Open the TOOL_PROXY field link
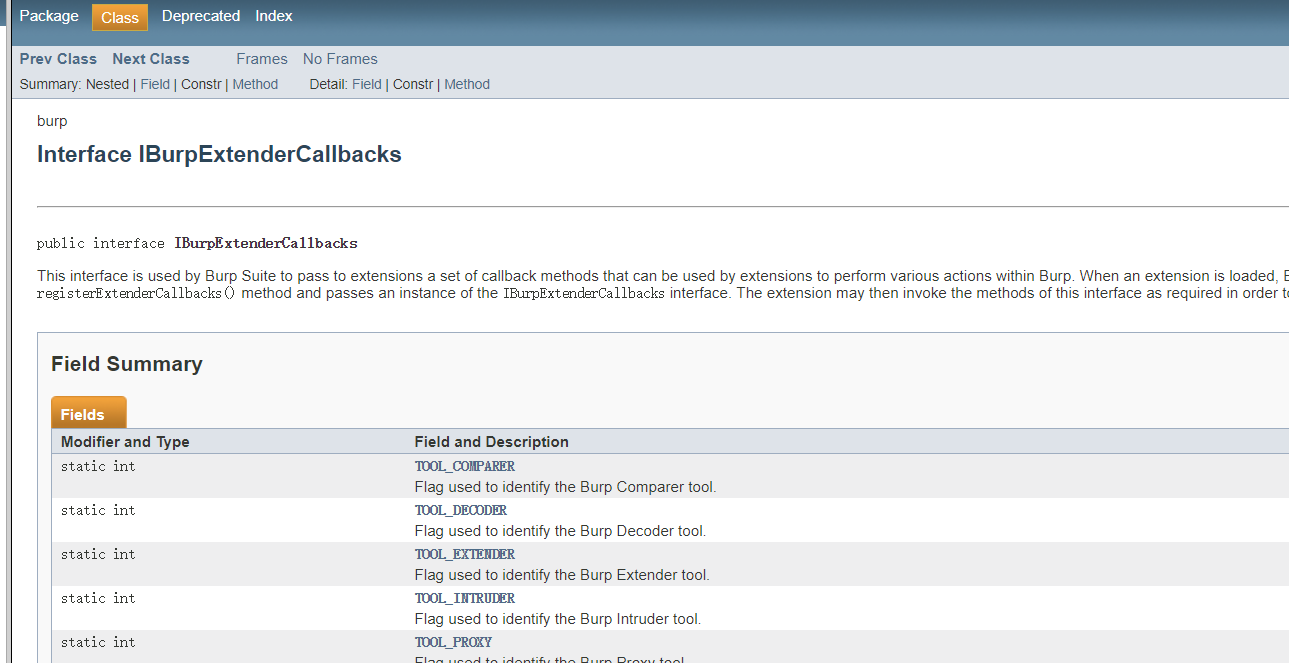The width and height of the screenshot is (1289, 663). (453, 642)
